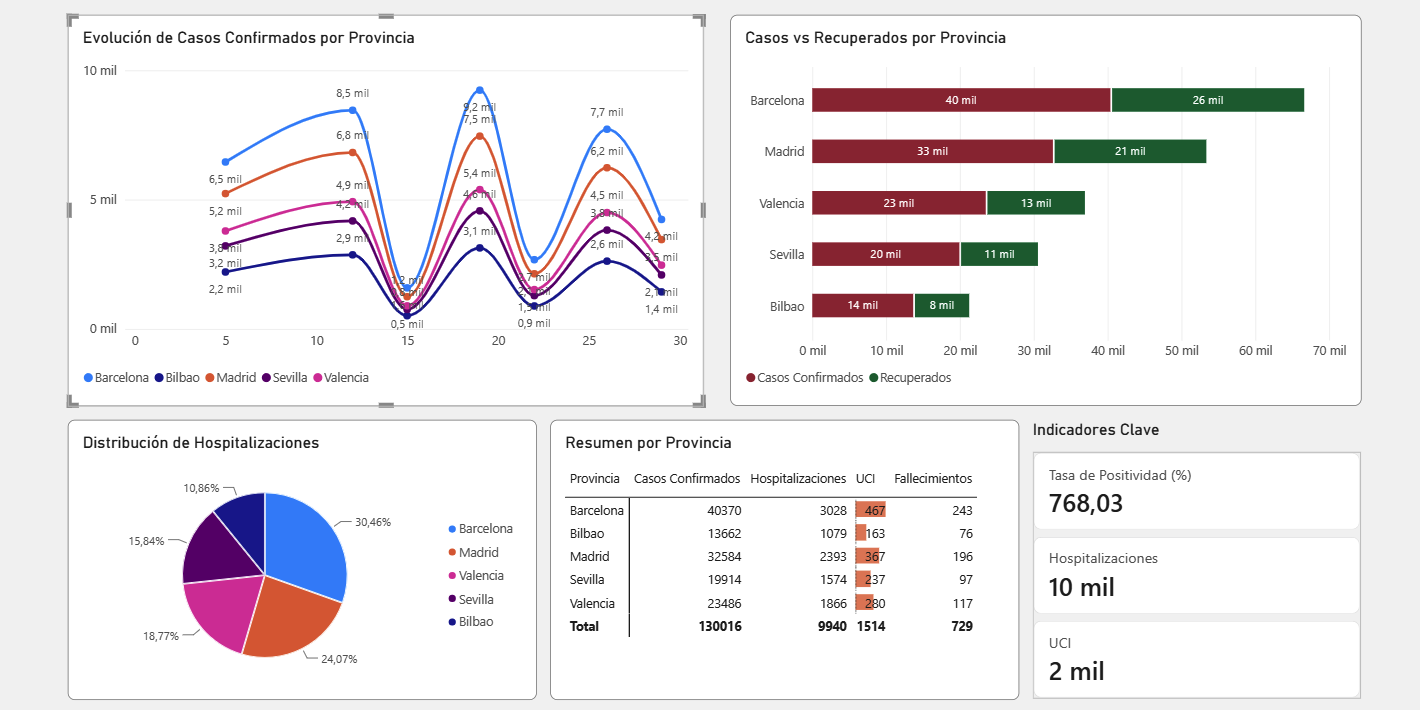Click Madrid in the pie chart legend
This screenshot has height=710, width=1420.
(x=473, y=552)
